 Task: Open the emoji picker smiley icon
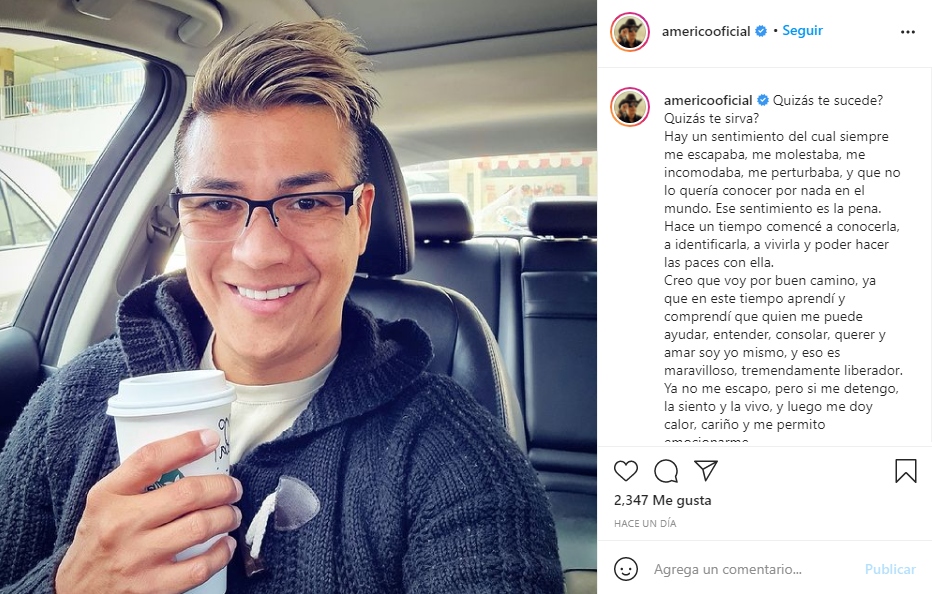625,569
